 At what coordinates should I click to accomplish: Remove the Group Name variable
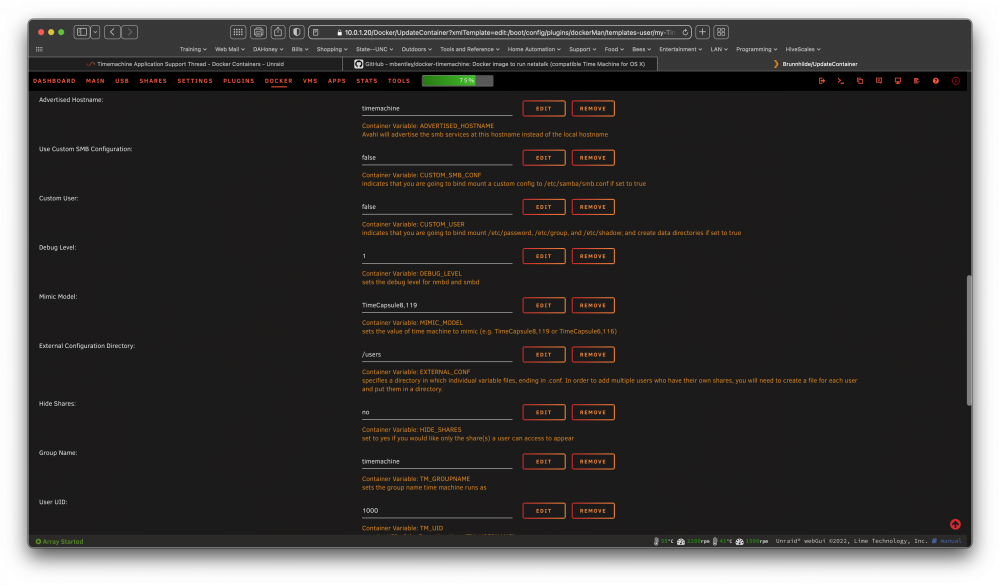coord(592,461)
